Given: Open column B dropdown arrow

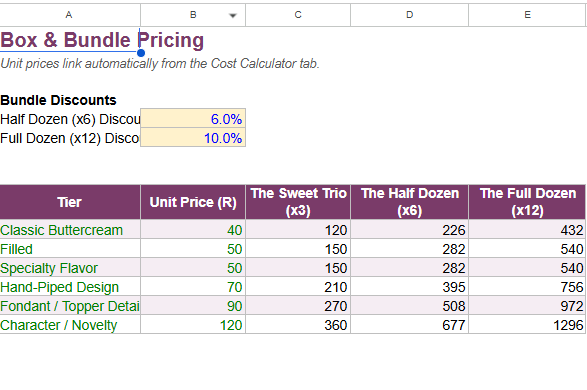Looking at the screenshot, I should point(232,15).
